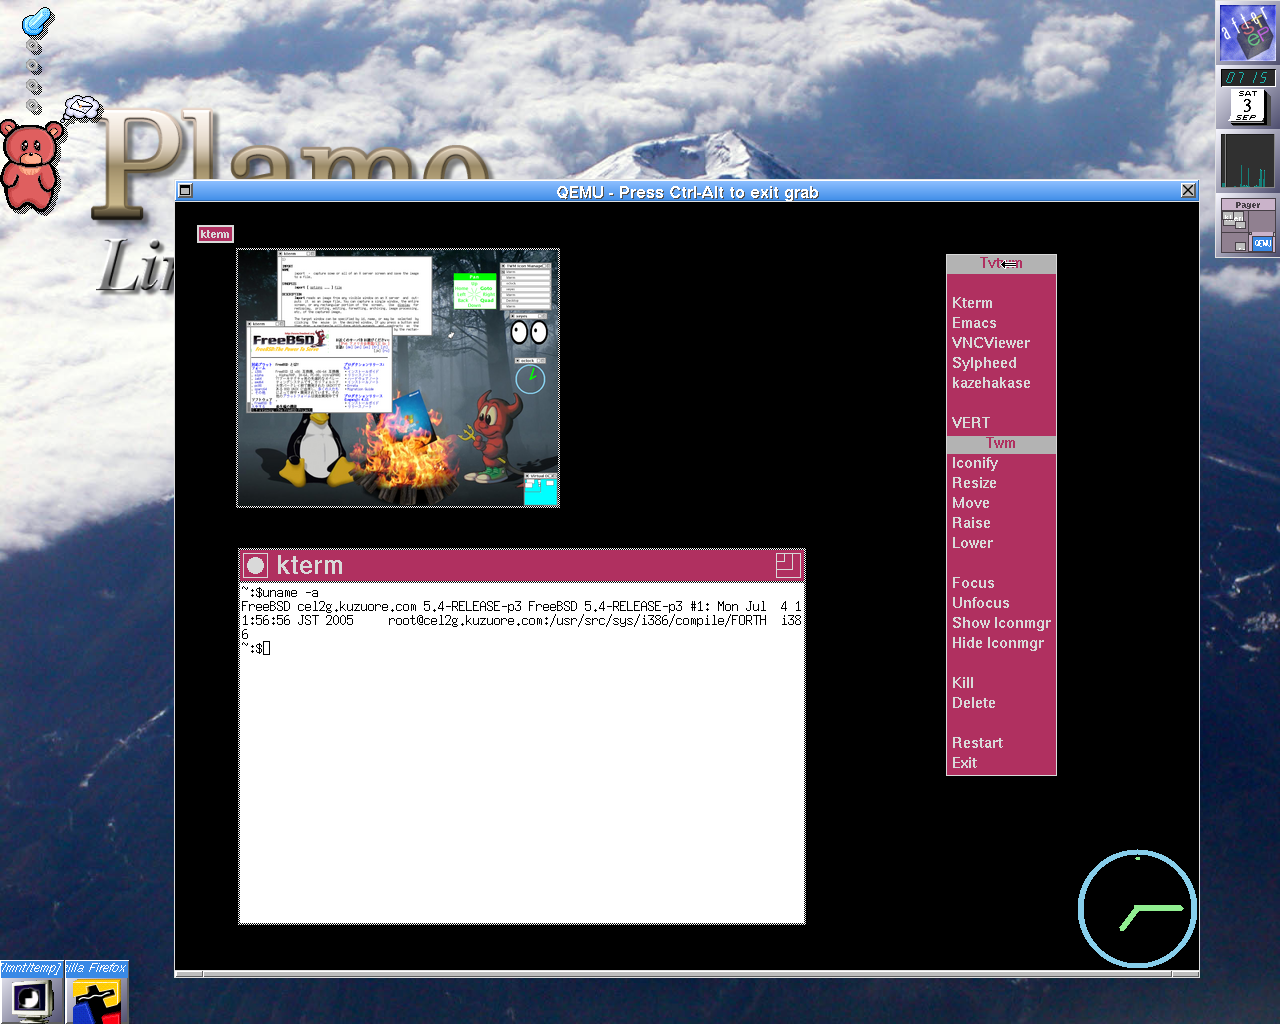Image resolution: width=1280 pixels, height=1024 pixels.
Task: Click the calendar page showing SAT 3 SEP
Action: (1247, 106)
